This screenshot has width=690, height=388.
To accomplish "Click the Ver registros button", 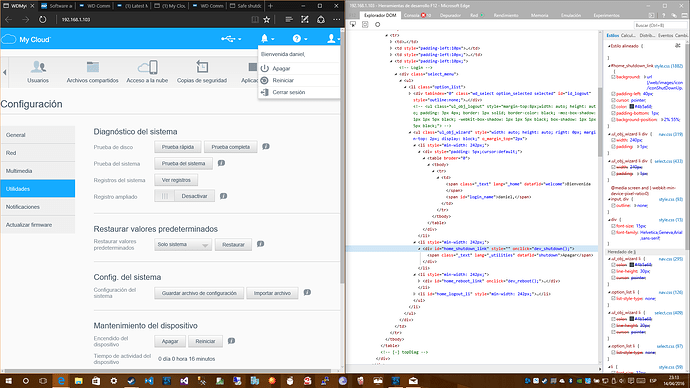I will [x=176, y=180].
